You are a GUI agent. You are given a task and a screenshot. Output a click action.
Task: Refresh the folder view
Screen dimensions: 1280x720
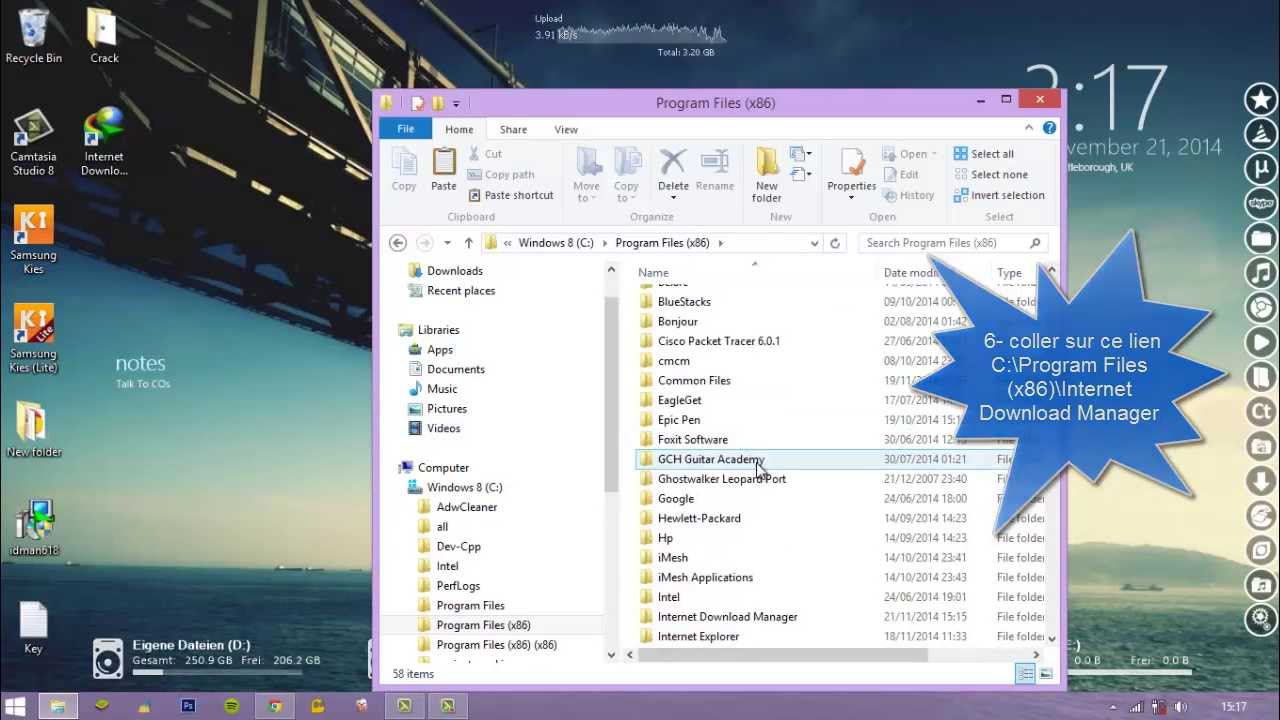coord(835,243)
